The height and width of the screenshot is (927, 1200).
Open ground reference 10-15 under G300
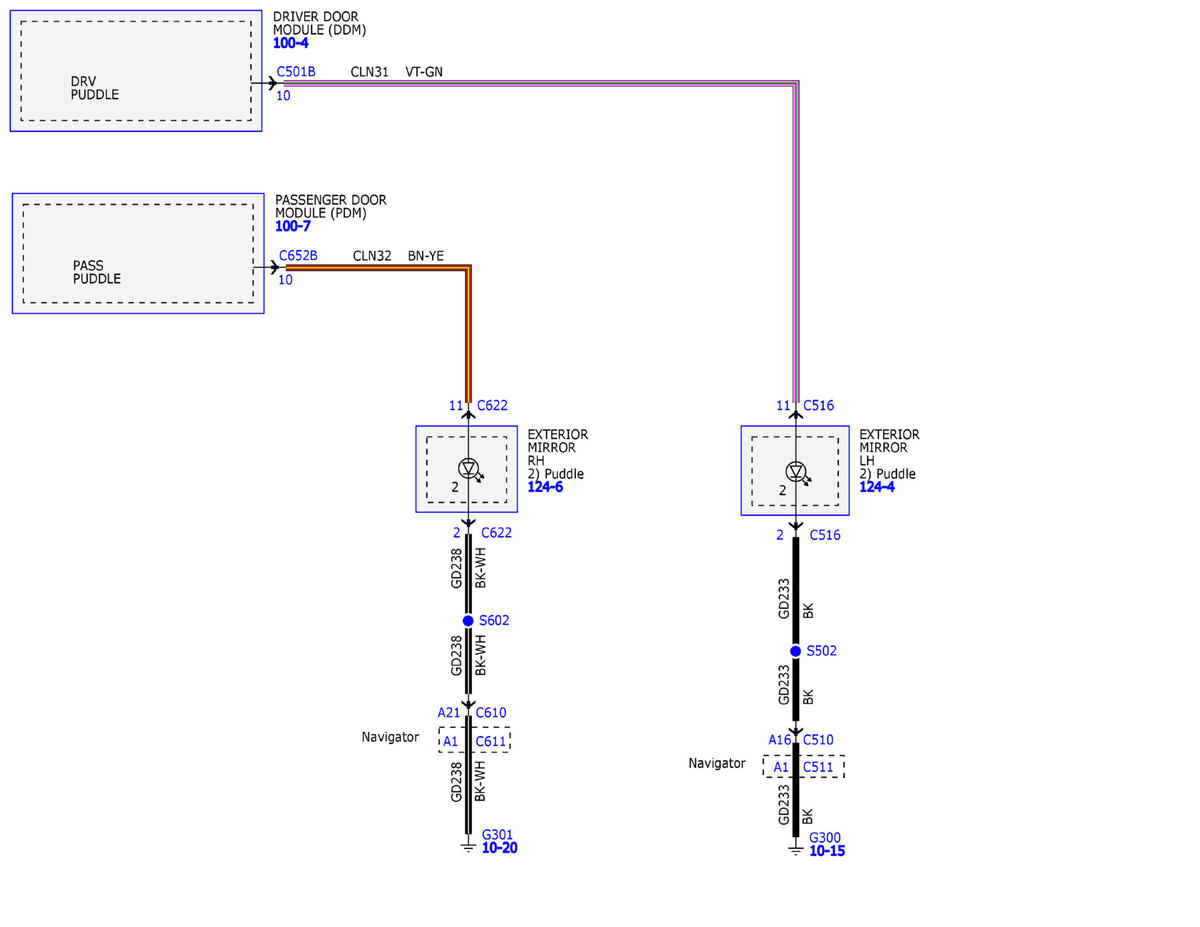tap(827, 851)
